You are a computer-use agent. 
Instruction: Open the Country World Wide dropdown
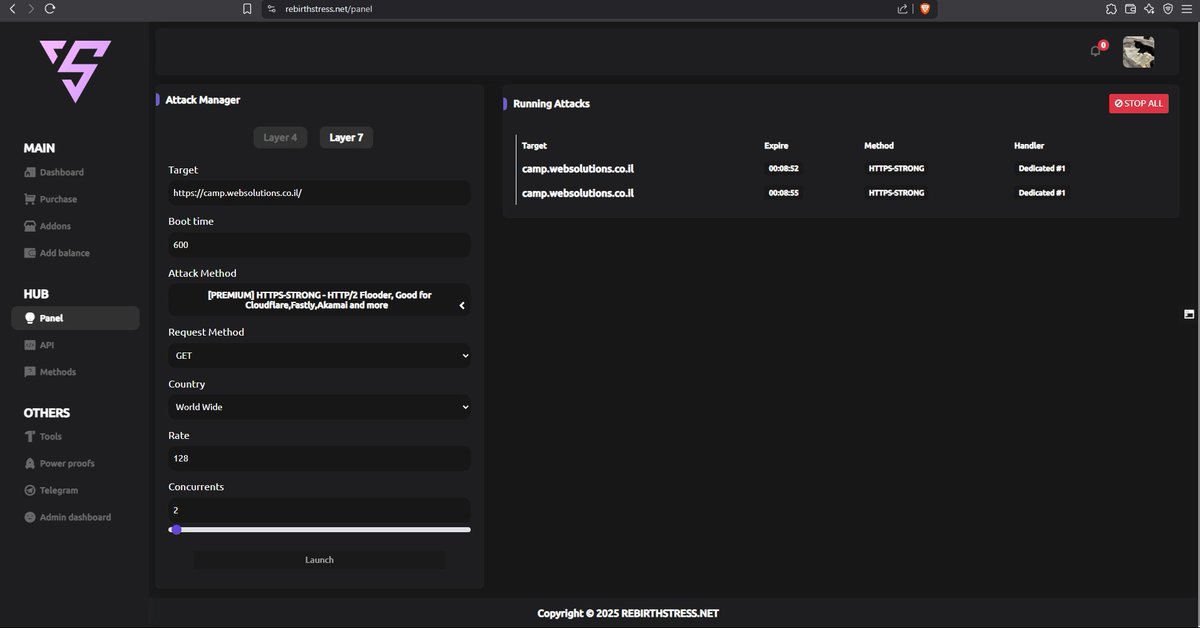[x=319, y=407]
